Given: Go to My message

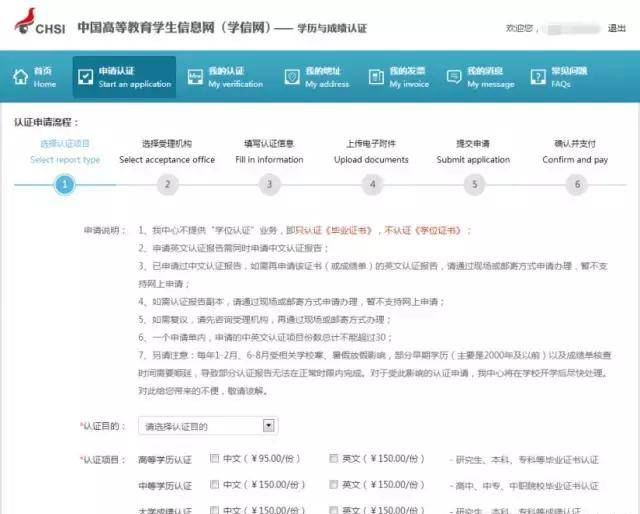Looking at the screenshot, I should pos(480,77).
